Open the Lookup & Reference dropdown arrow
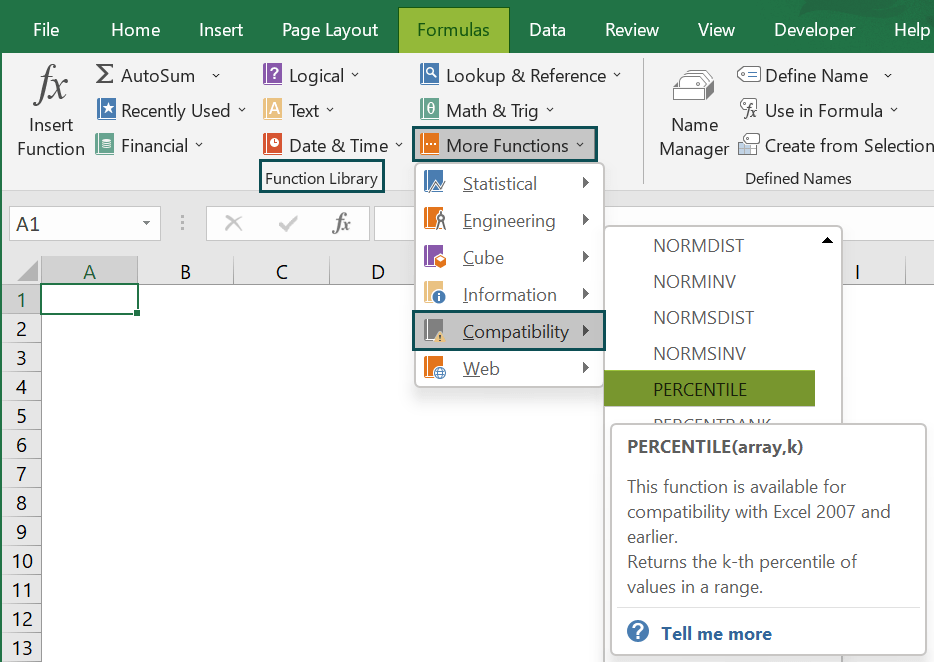 click(x=617, y=75)
